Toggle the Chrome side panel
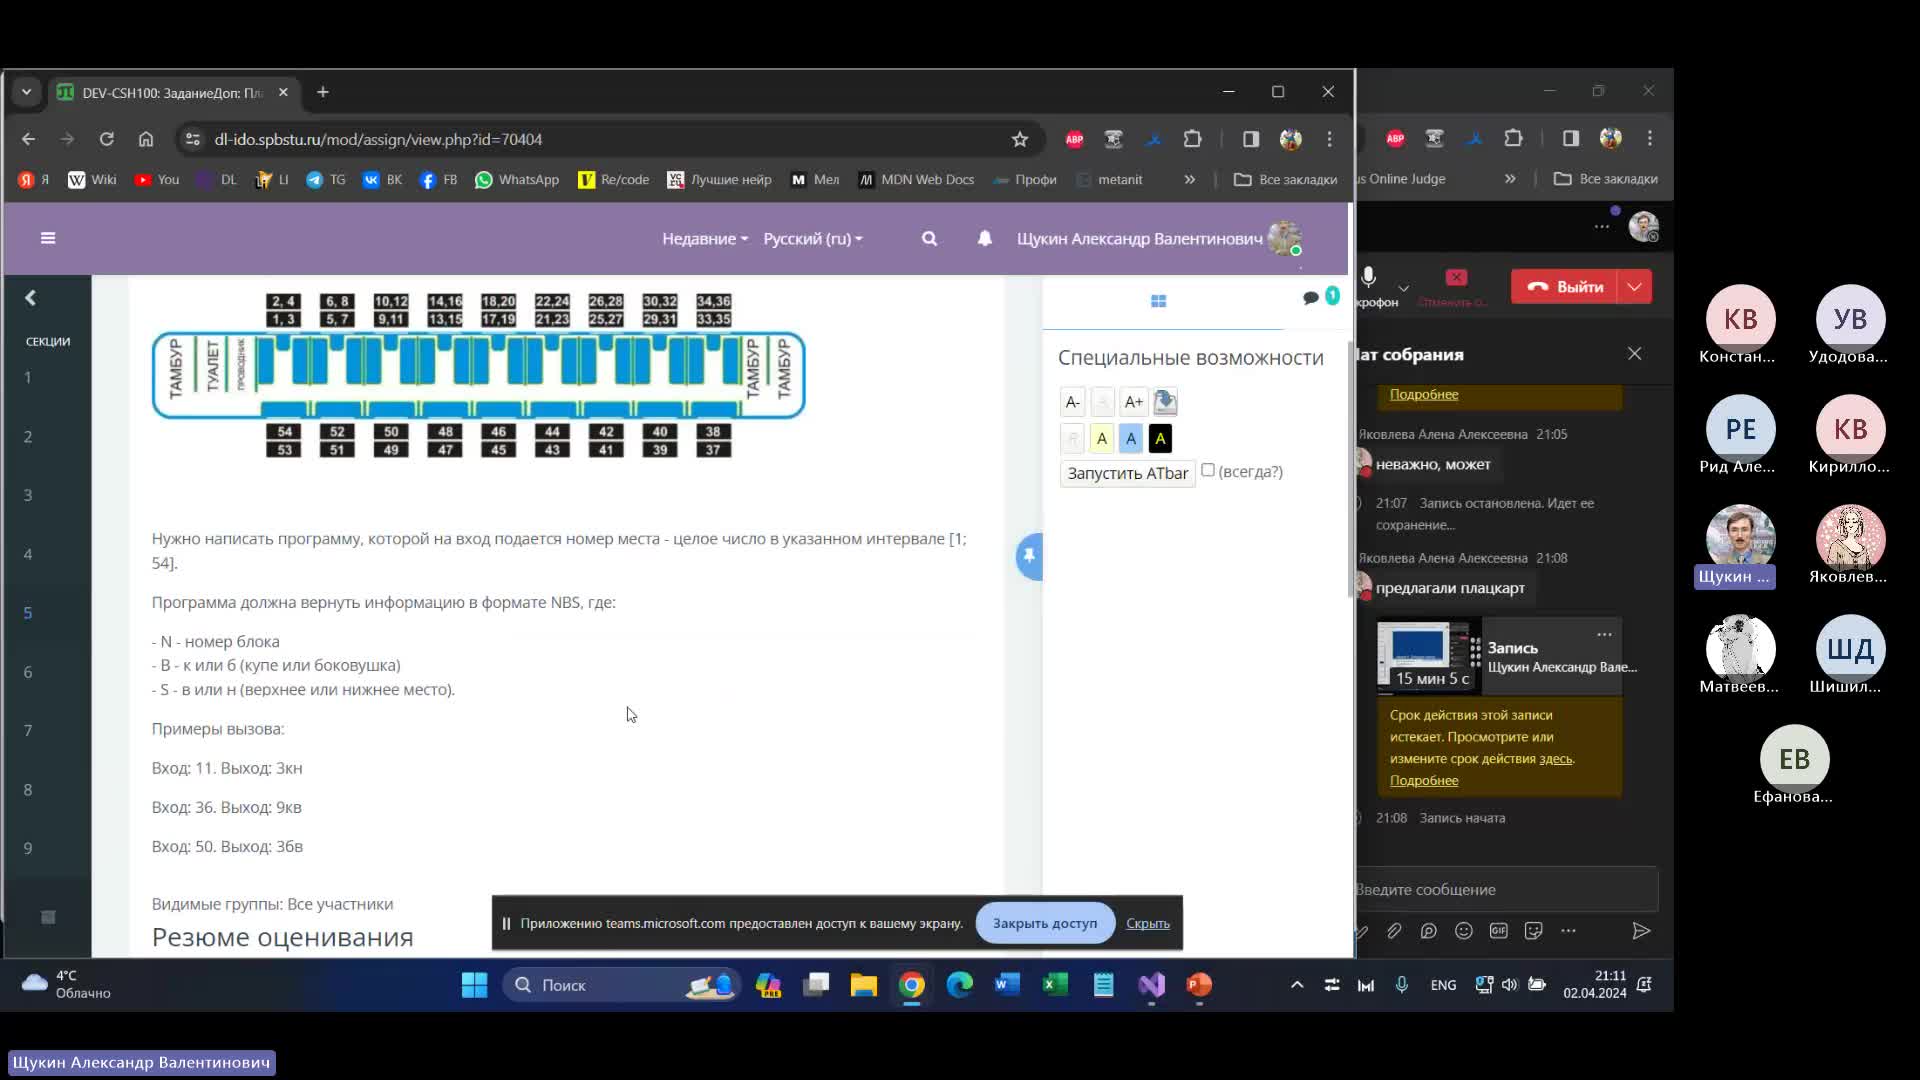 point(1251,139)
